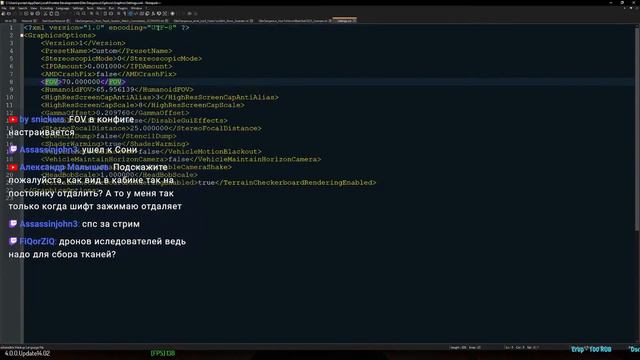The width and height of the screenshot is (640, 360).
Task: Click the Replace toolbar icon
Action: pos(84,13)
